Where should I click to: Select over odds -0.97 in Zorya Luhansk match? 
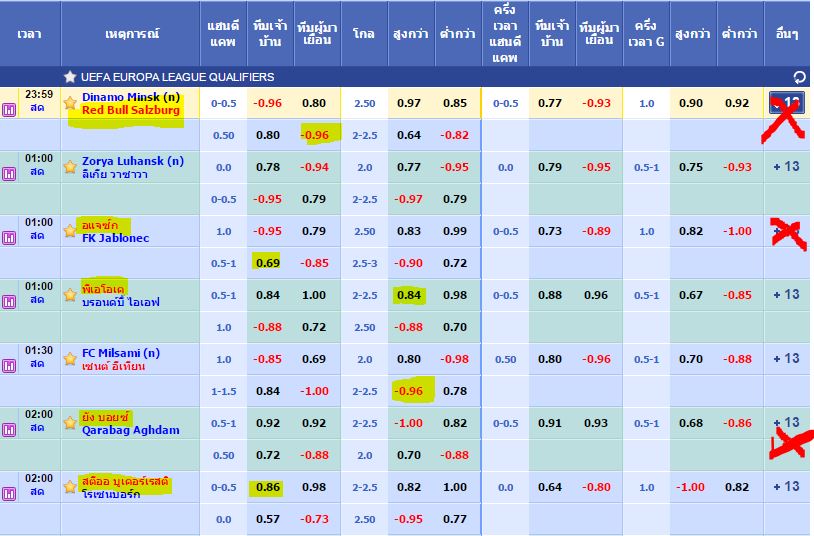[x=409, y=199]
